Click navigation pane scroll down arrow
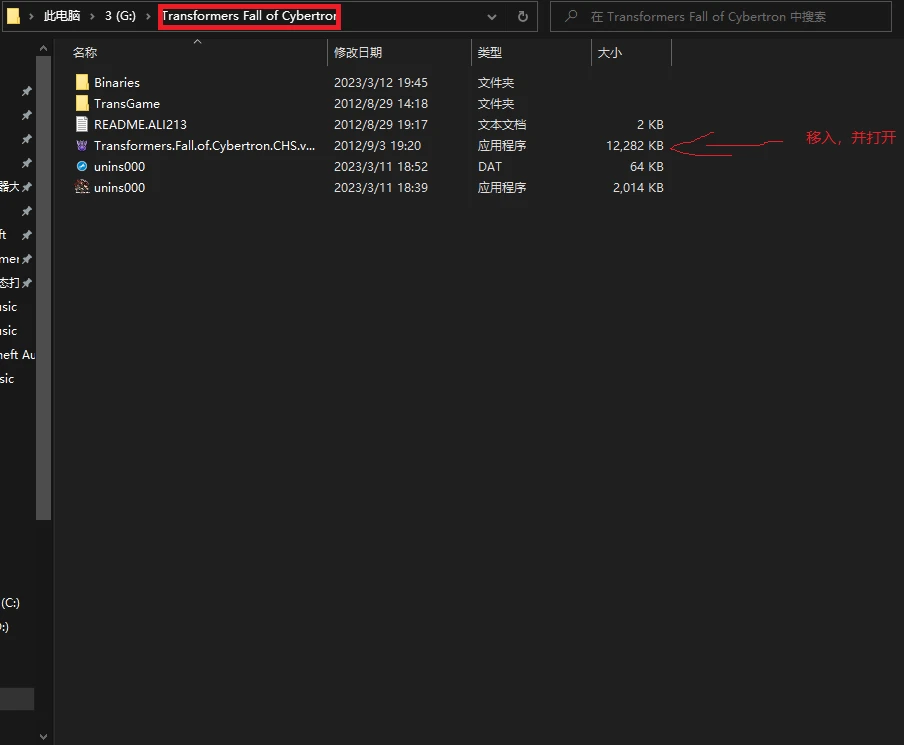 [x=43, y=736]
